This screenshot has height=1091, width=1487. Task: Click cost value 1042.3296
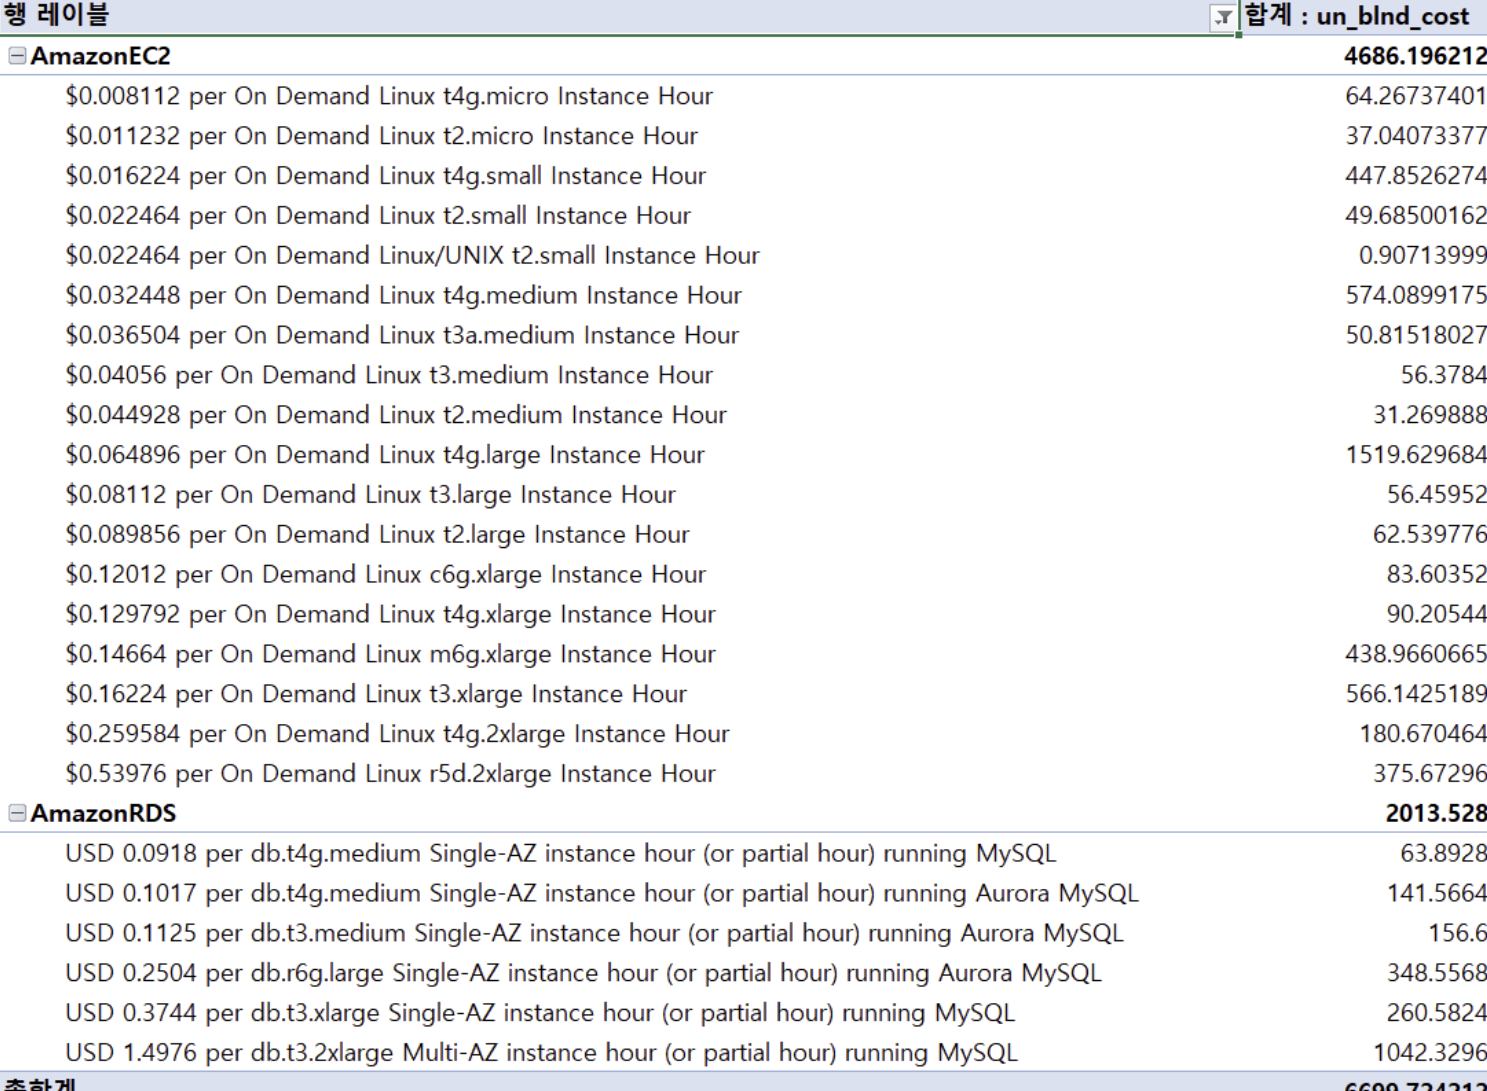(1430, 1053)
